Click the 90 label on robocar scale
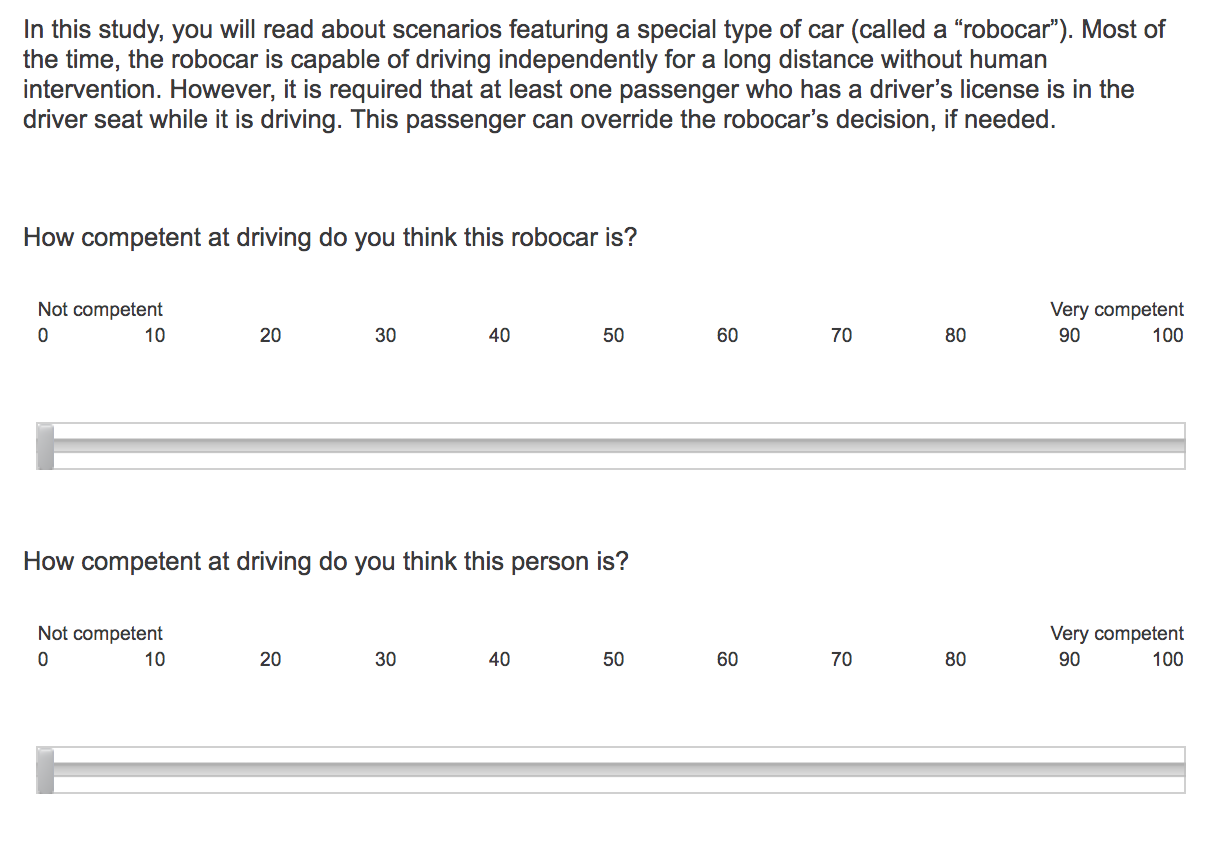The width and height of the screenshot is (1216, 844). pos(1069,336)
